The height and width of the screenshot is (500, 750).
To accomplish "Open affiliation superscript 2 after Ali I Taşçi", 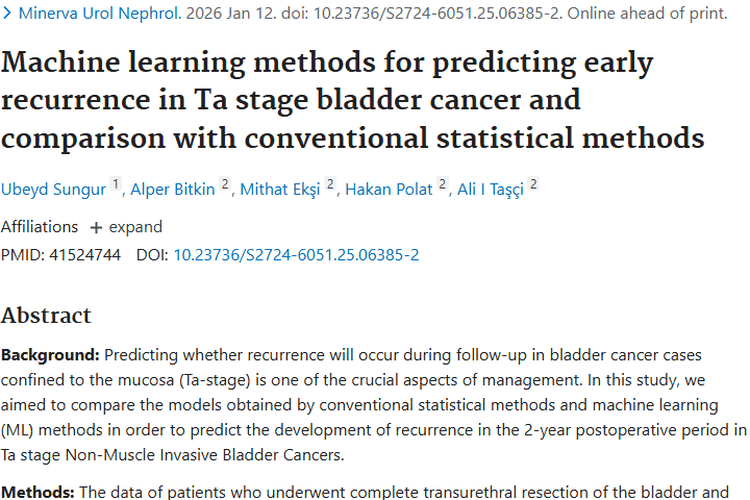I will point(534,184).
